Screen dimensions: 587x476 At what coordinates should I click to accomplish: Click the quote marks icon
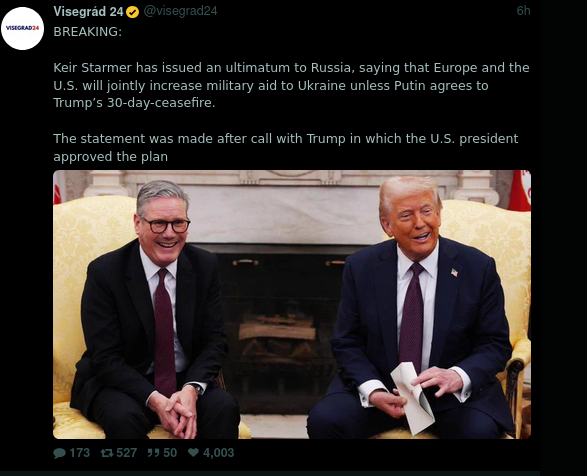pyautogui.click(x=153, y=453)
